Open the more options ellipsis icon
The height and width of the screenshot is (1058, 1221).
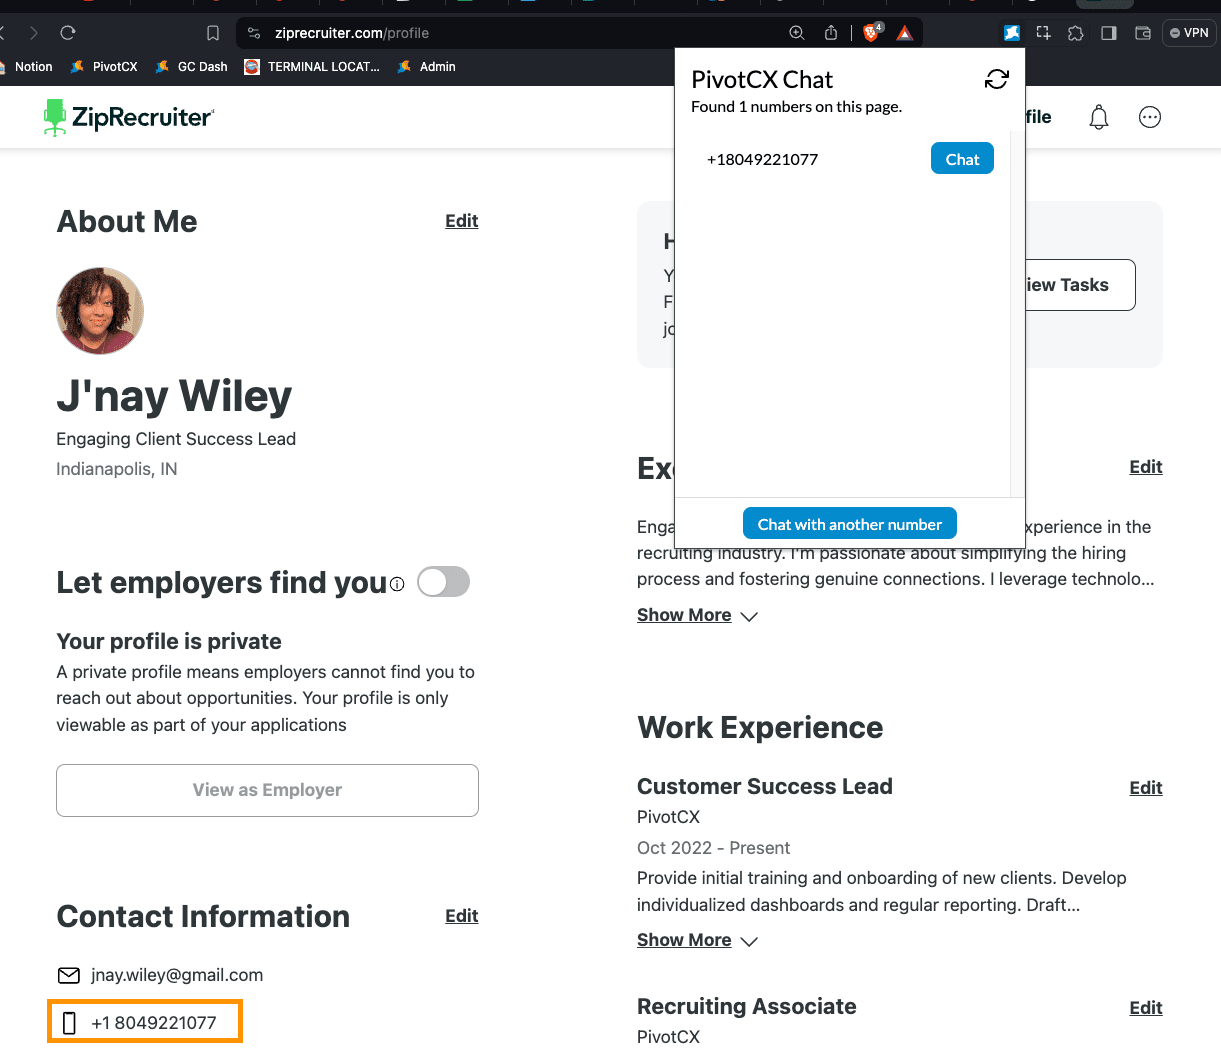(1150, 118)
